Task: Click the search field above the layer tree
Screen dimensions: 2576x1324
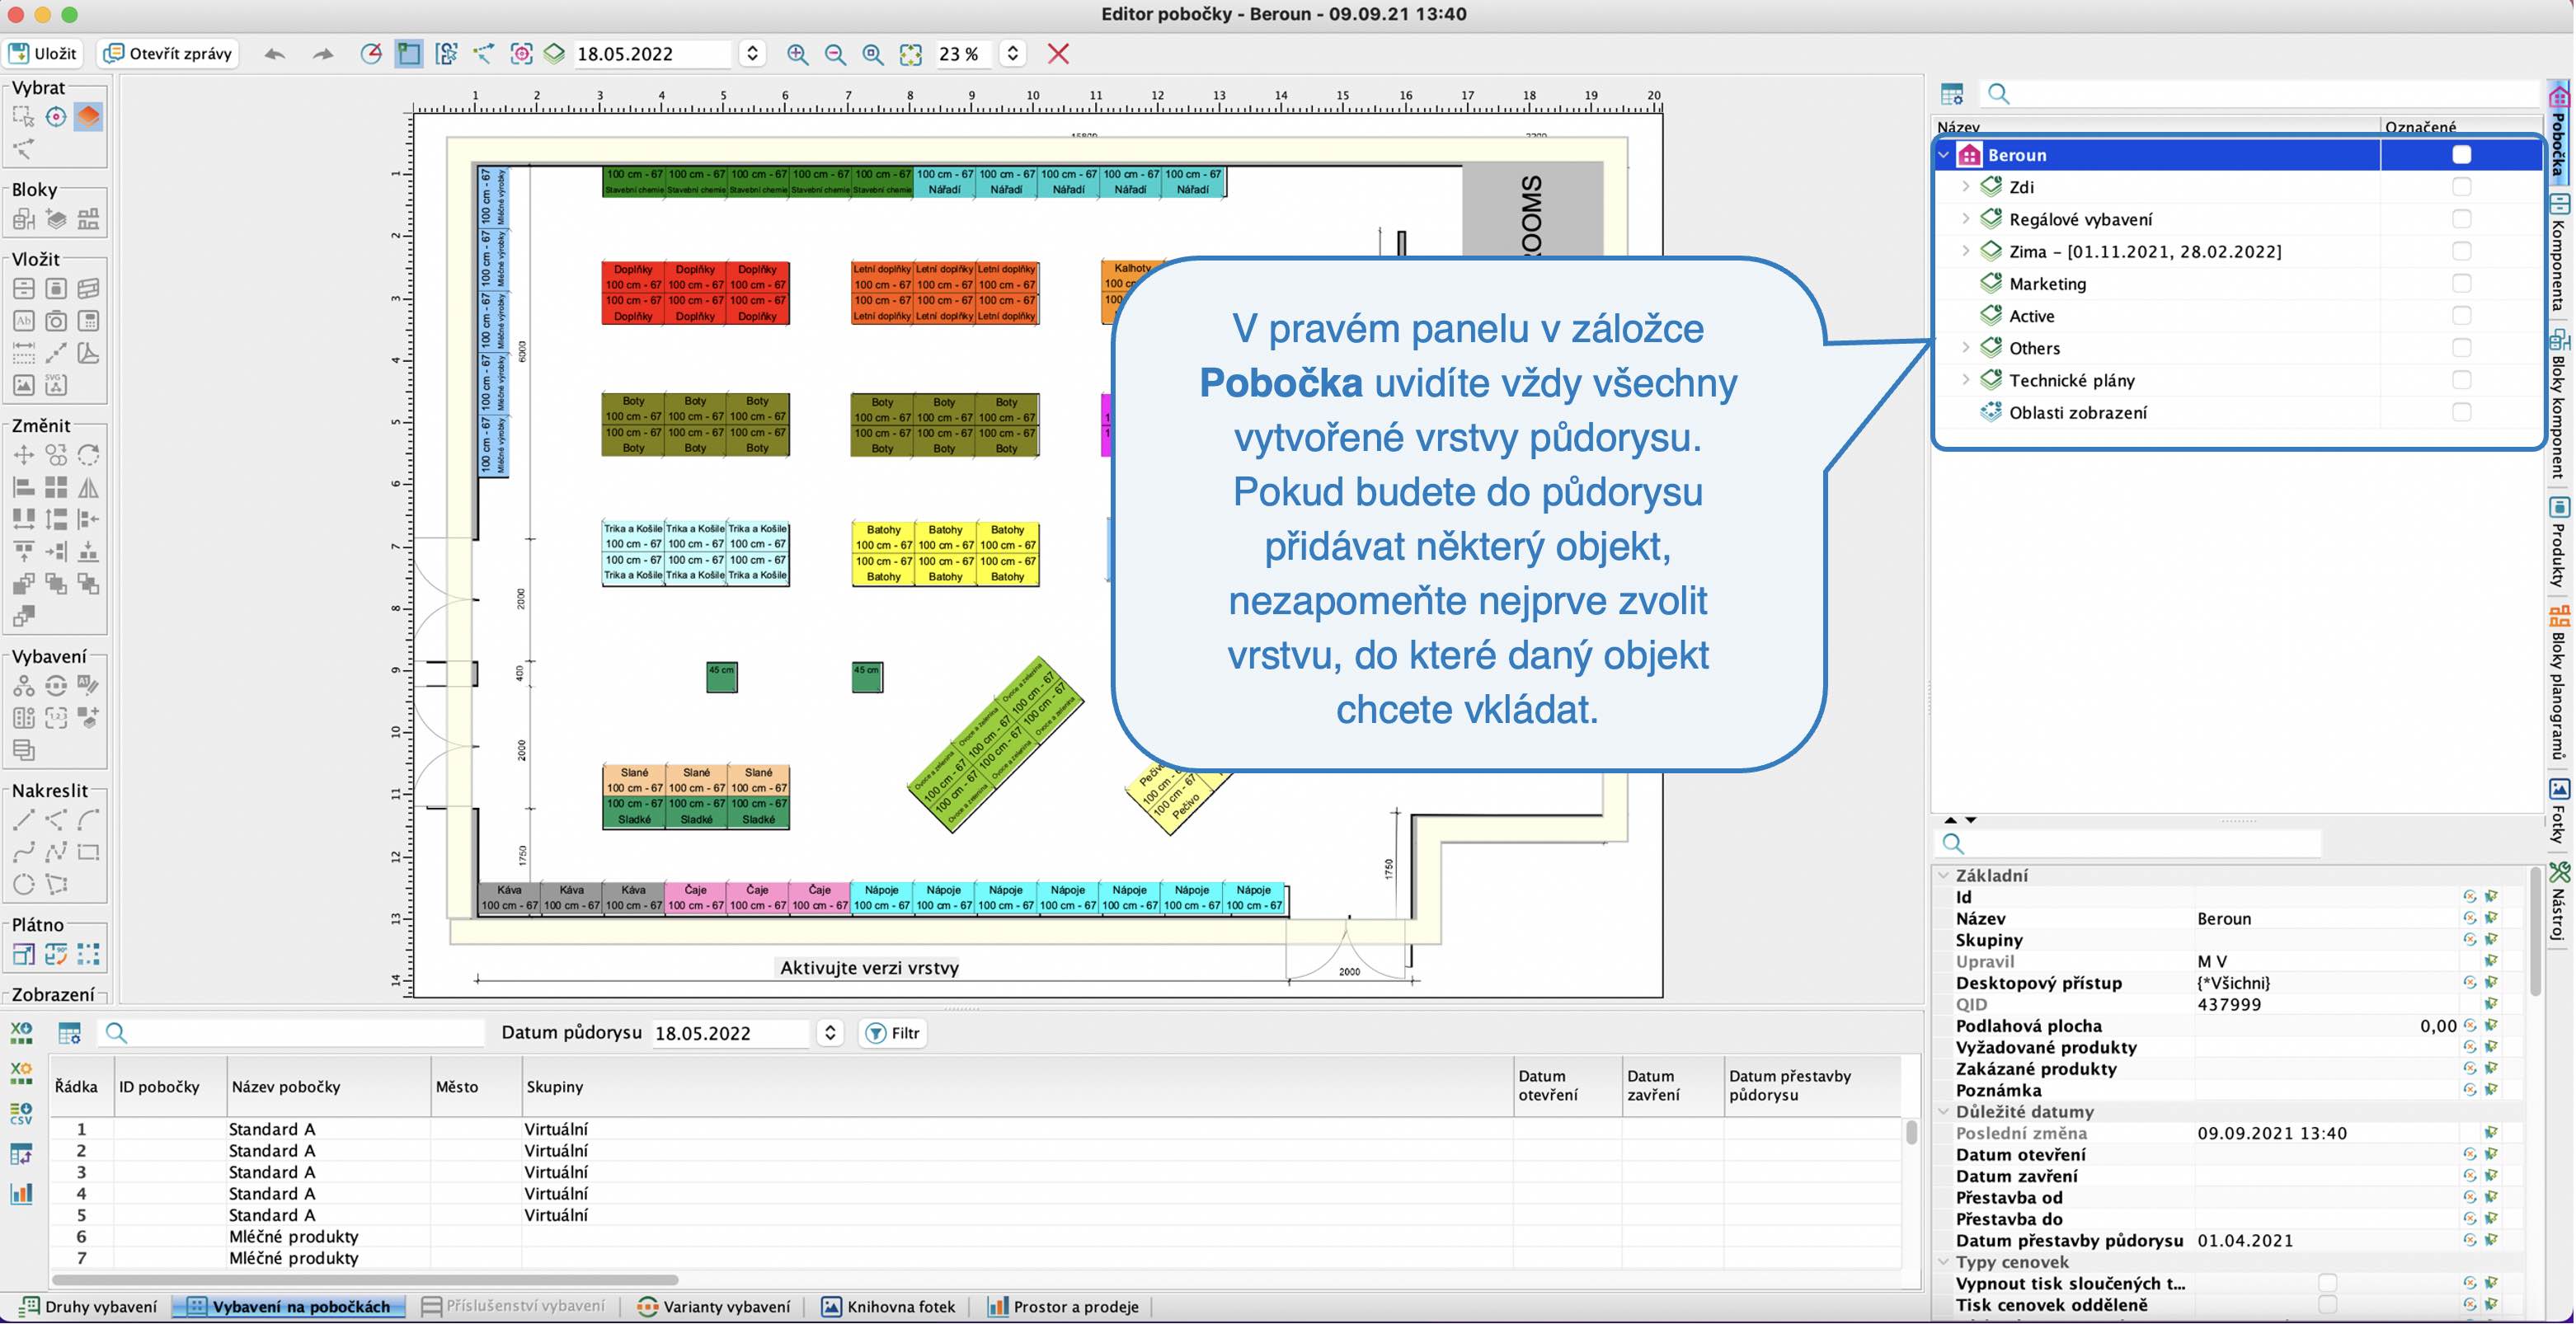Action: point(2260,94)
